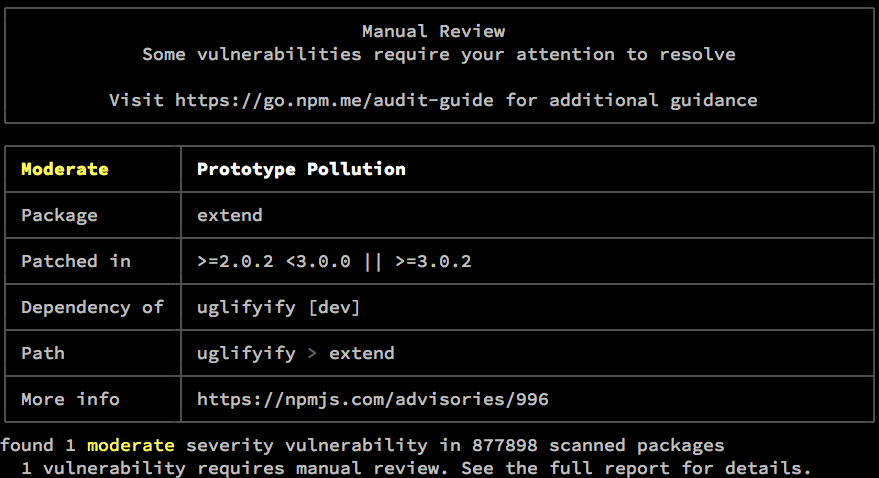Select 'extend' at end of the Path row

pyautogui.click(x=361, y=353)
